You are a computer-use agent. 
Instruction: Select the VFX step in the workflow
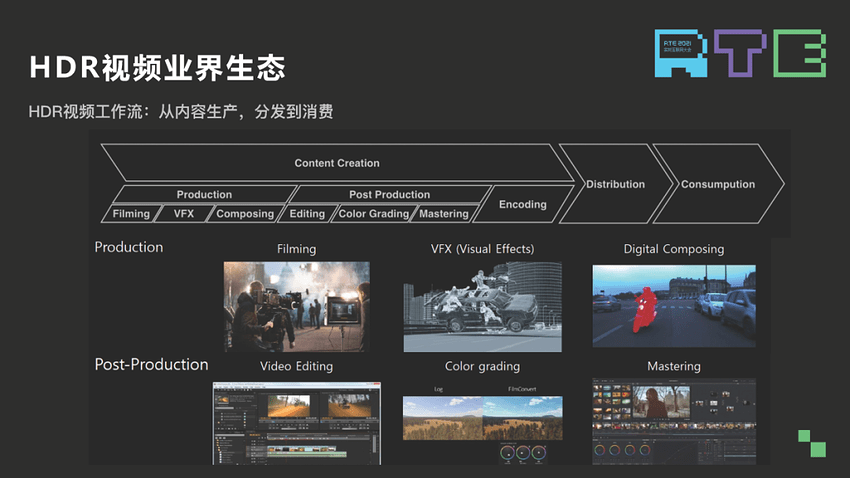tap(184, 214)
